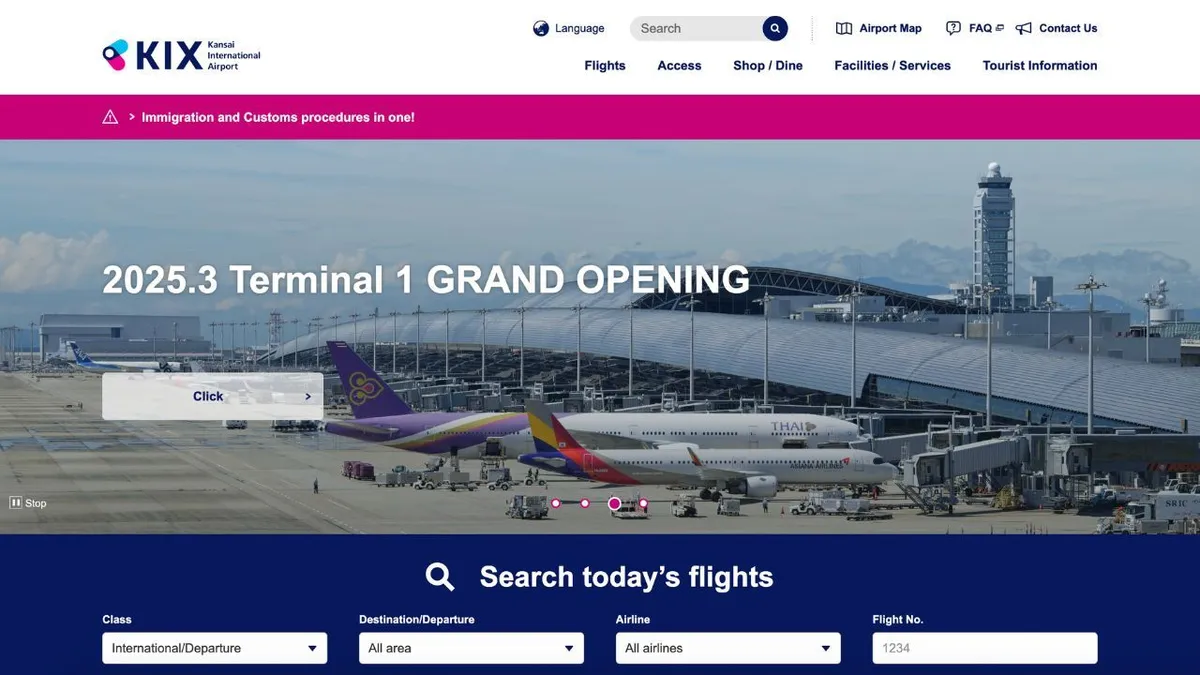Screen dimensions: 1200x675
Task: Click the Contact Us megaphone icon
Action: click(1023, 28)
